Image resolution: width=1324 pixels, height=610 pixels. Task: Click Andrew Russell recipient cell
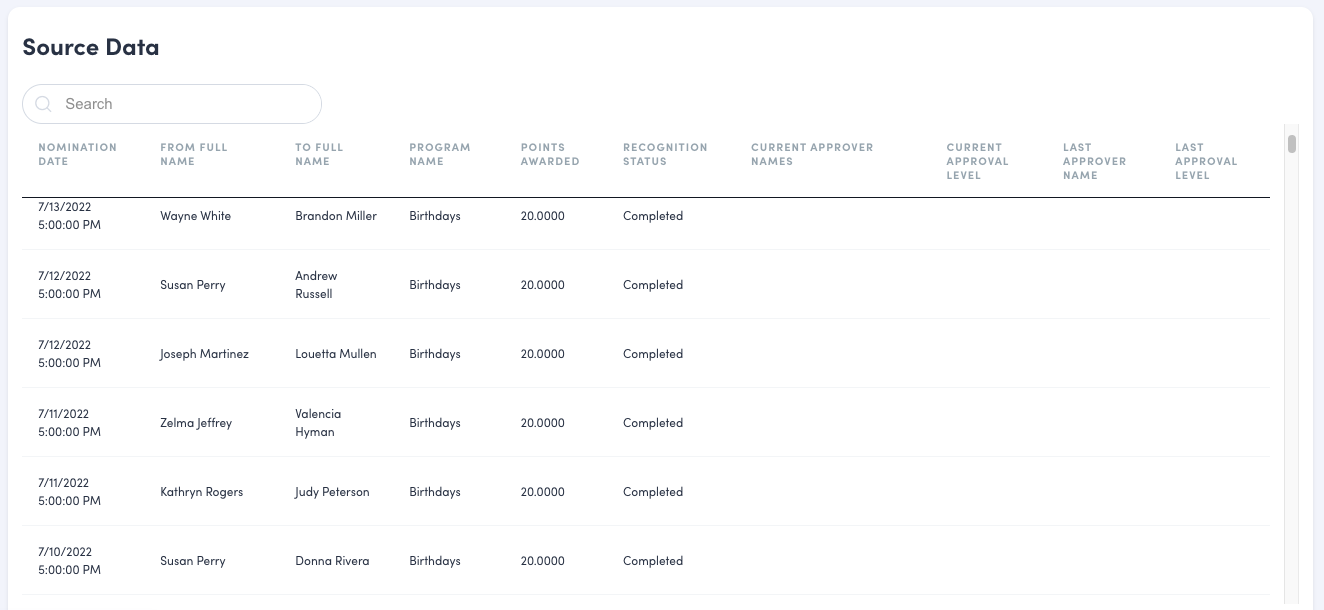coord(315,285)
